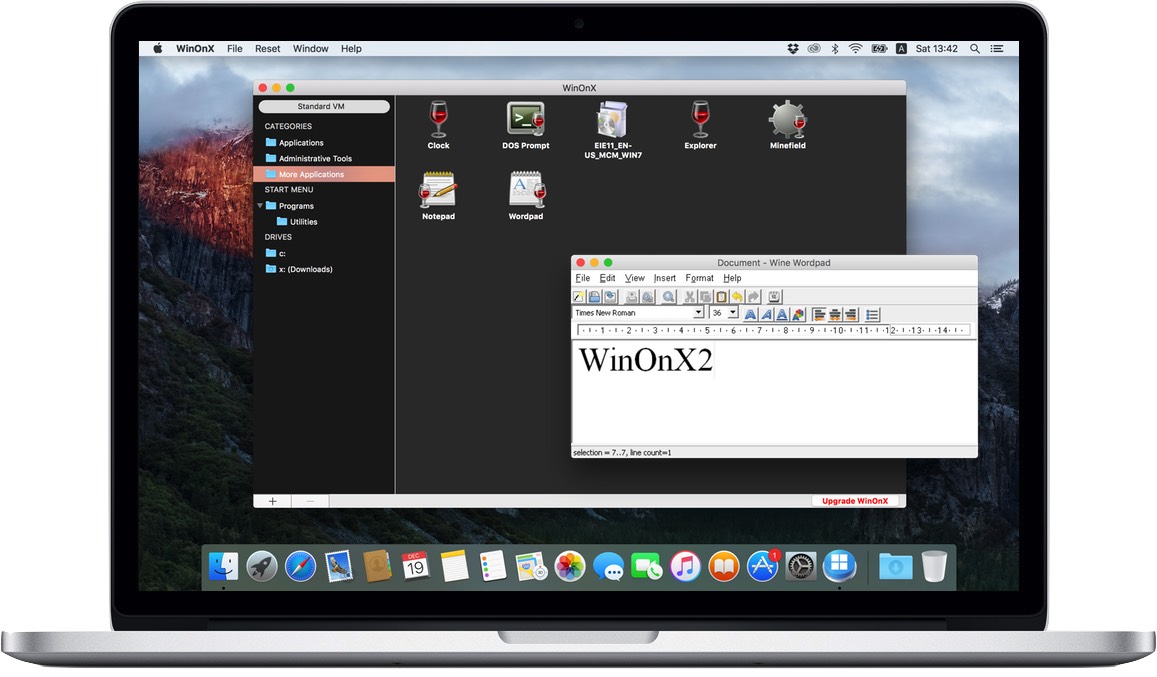The image size is (1157, 677).
Task: Select the Wordpad app icon
Action: [526, 190]
